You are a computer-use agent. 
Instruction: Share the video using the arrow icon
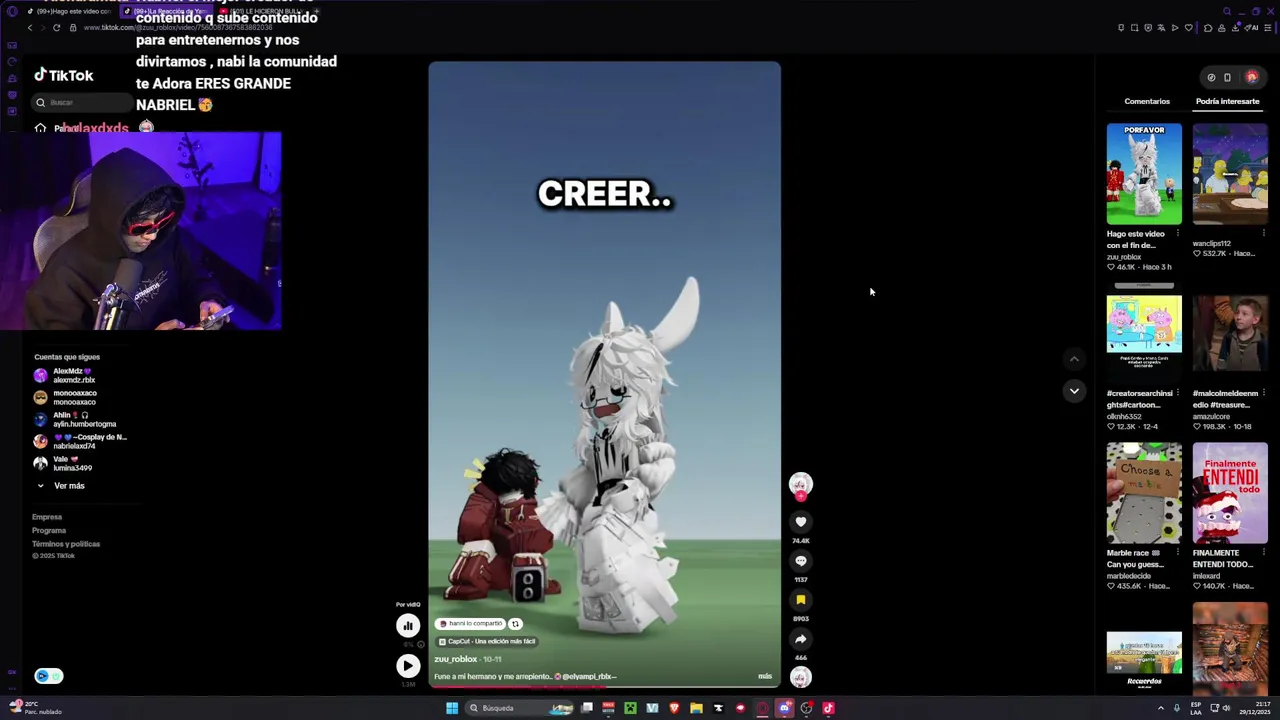click(x=800, y=639)
